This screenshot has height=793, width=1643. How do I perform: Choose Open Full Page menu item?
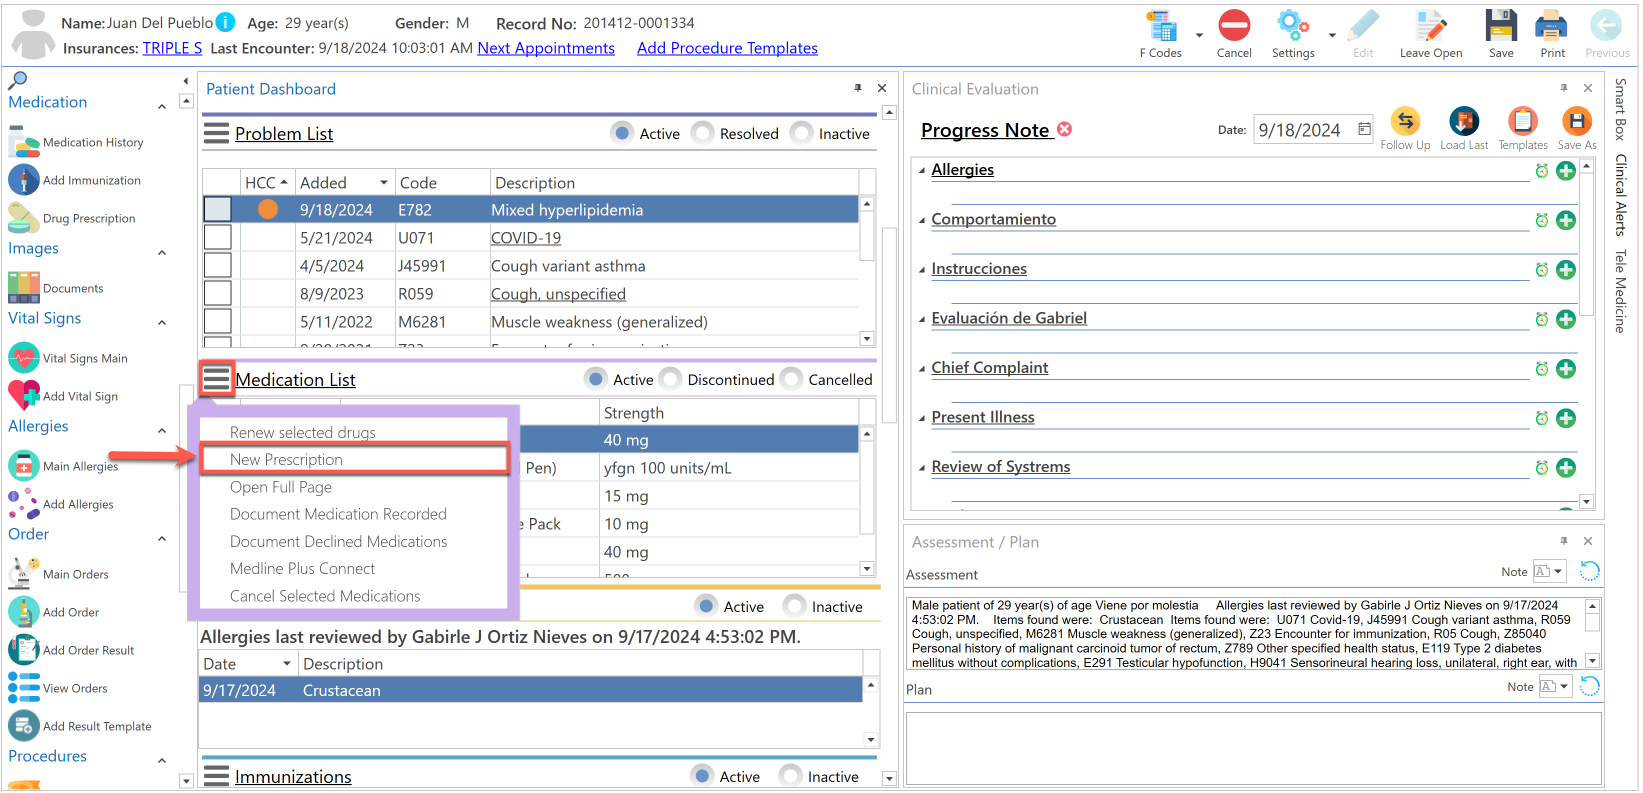[280, 487]
